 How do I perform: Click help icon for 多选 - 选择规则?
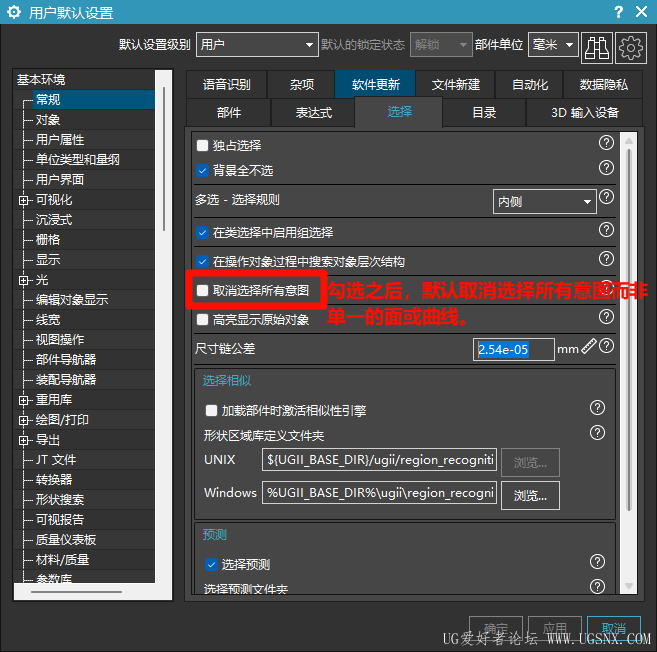(x=606, y=197)
